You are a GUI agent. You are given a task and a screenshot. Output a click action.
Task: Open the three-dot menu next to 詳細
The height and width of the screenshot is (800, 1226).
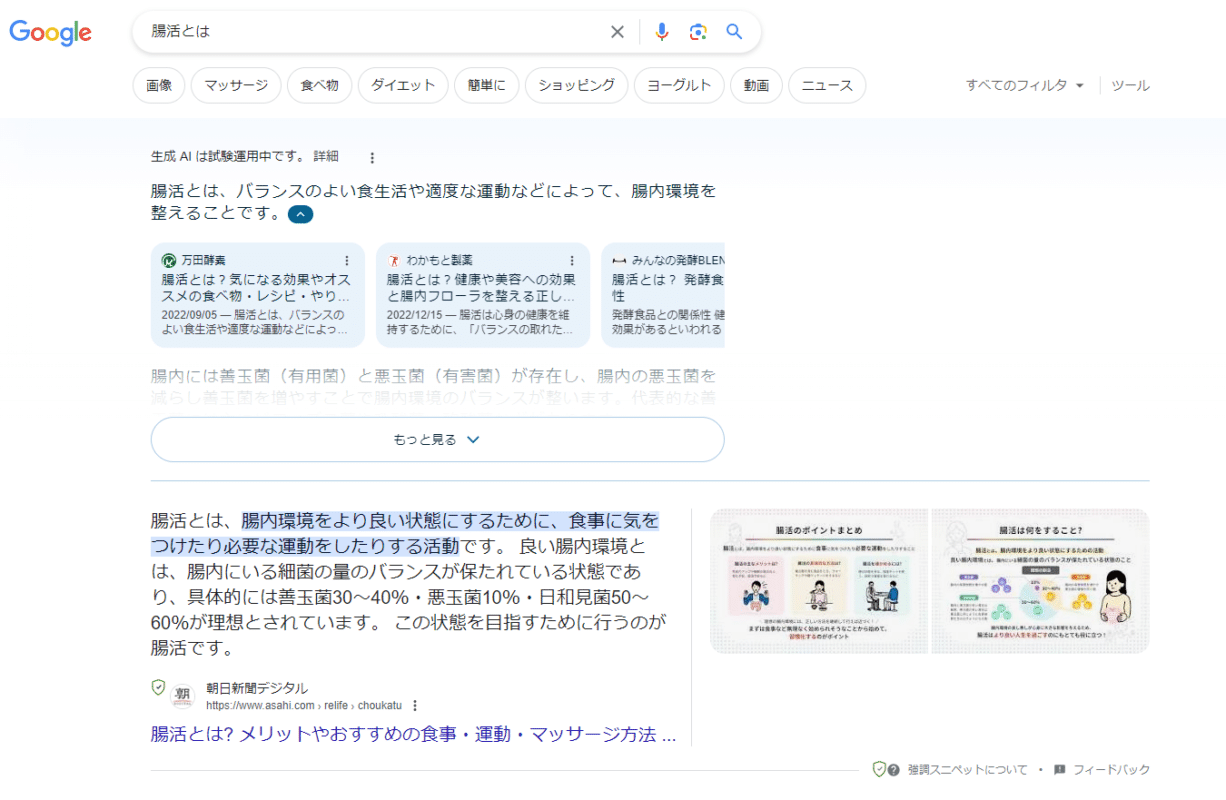pos(371,157)
